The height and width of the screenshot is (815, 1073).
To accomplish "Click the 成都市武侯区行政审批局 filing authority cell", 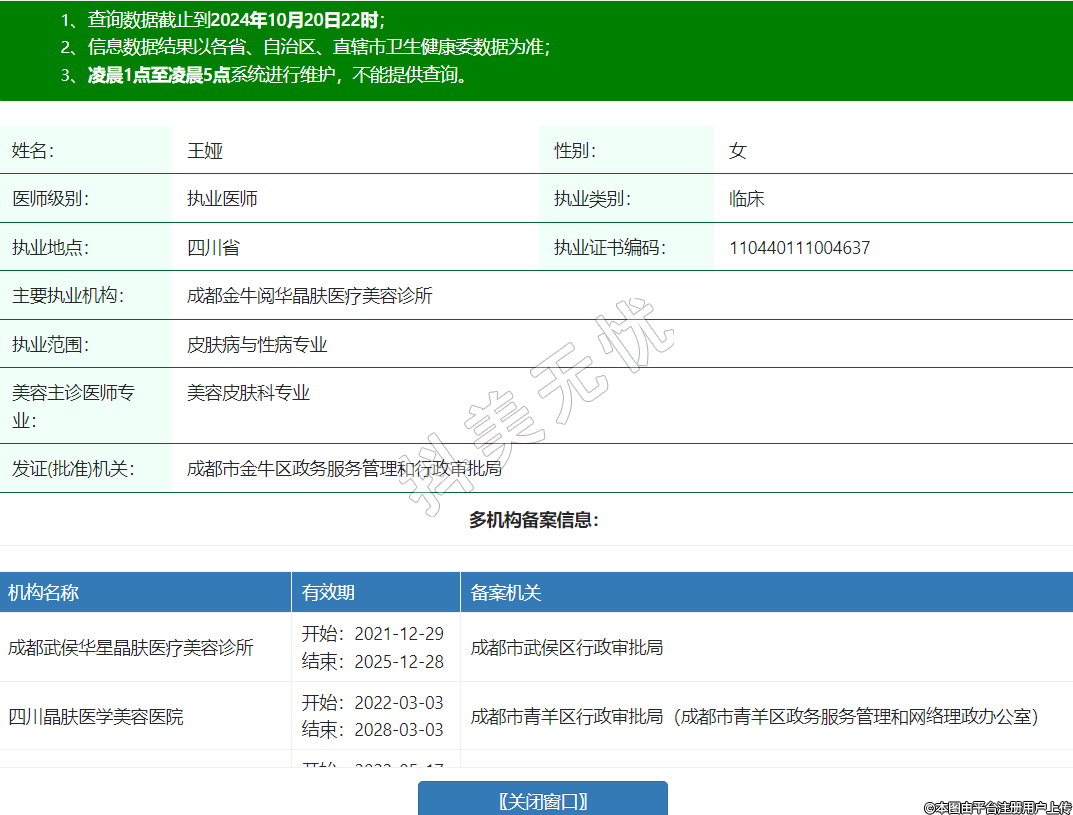I will coord(567,648).
